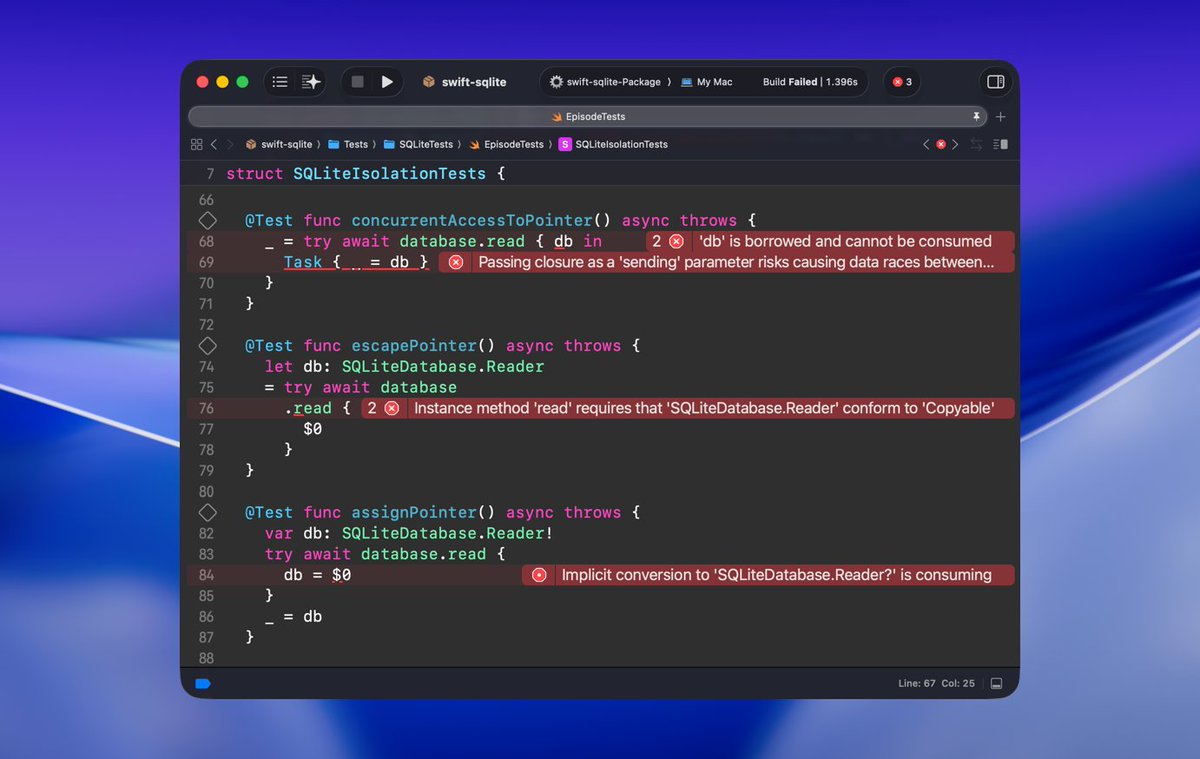The width and height of the screenshot is (1200, 759).
Task: Click the pin icon on EpisodeTests tab
Action: pyautogui.click(x=977, y=117)
